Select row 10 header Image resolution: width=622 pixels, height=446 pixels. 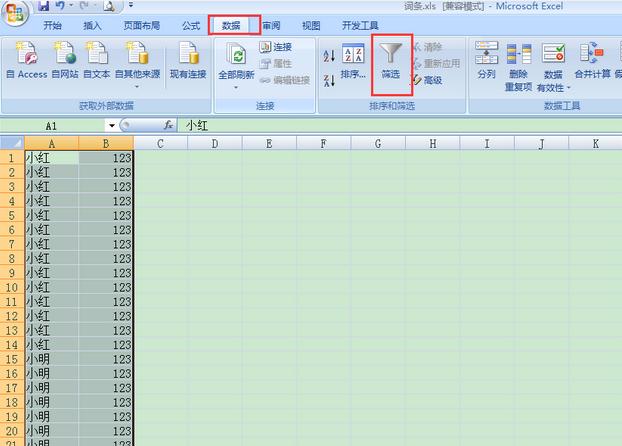(12, 287)
